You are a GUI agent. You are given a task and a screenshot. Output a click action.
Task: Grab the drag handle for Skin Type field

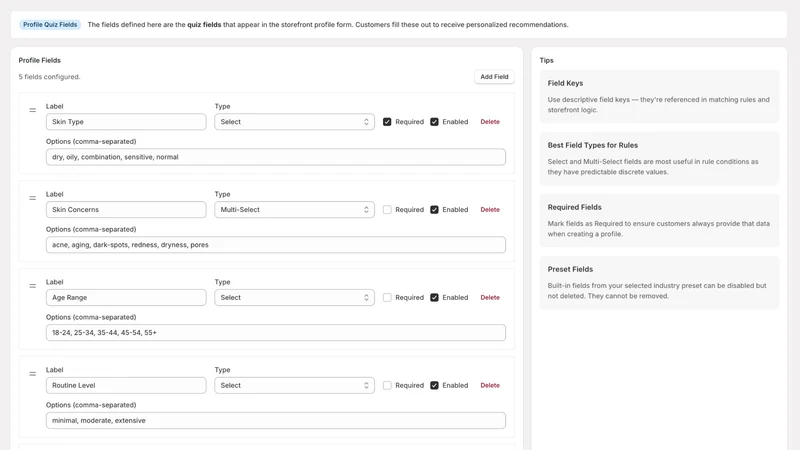click(33, 110)
